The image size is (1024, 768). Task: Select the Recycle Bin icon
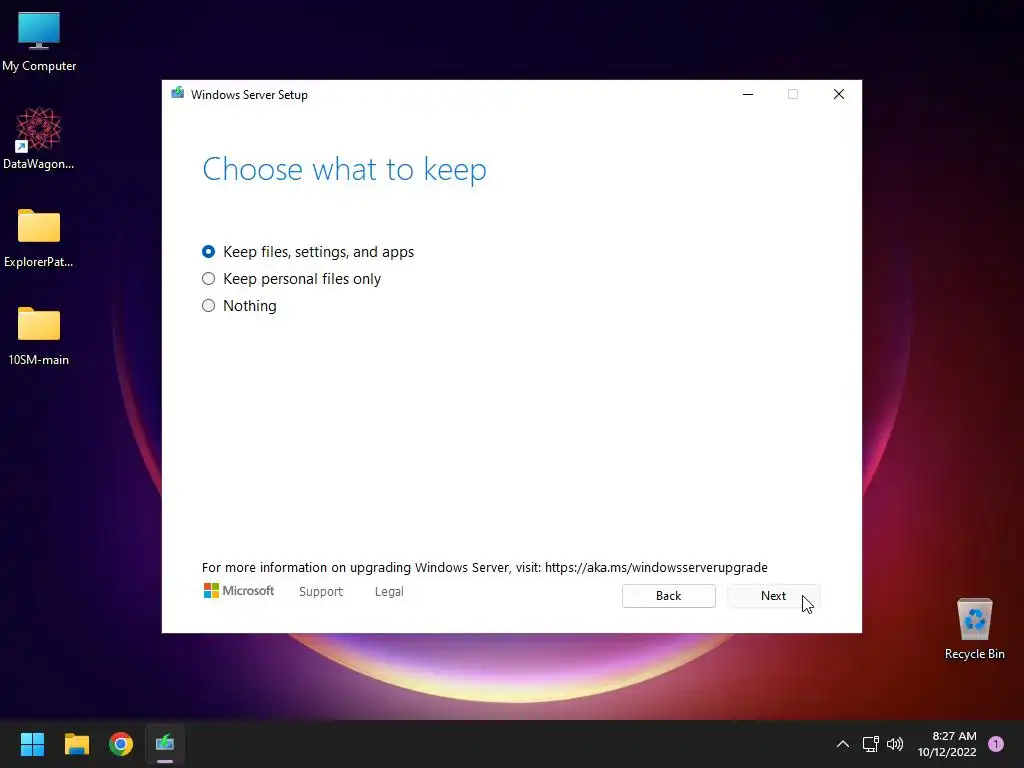(x=974, y=629)
